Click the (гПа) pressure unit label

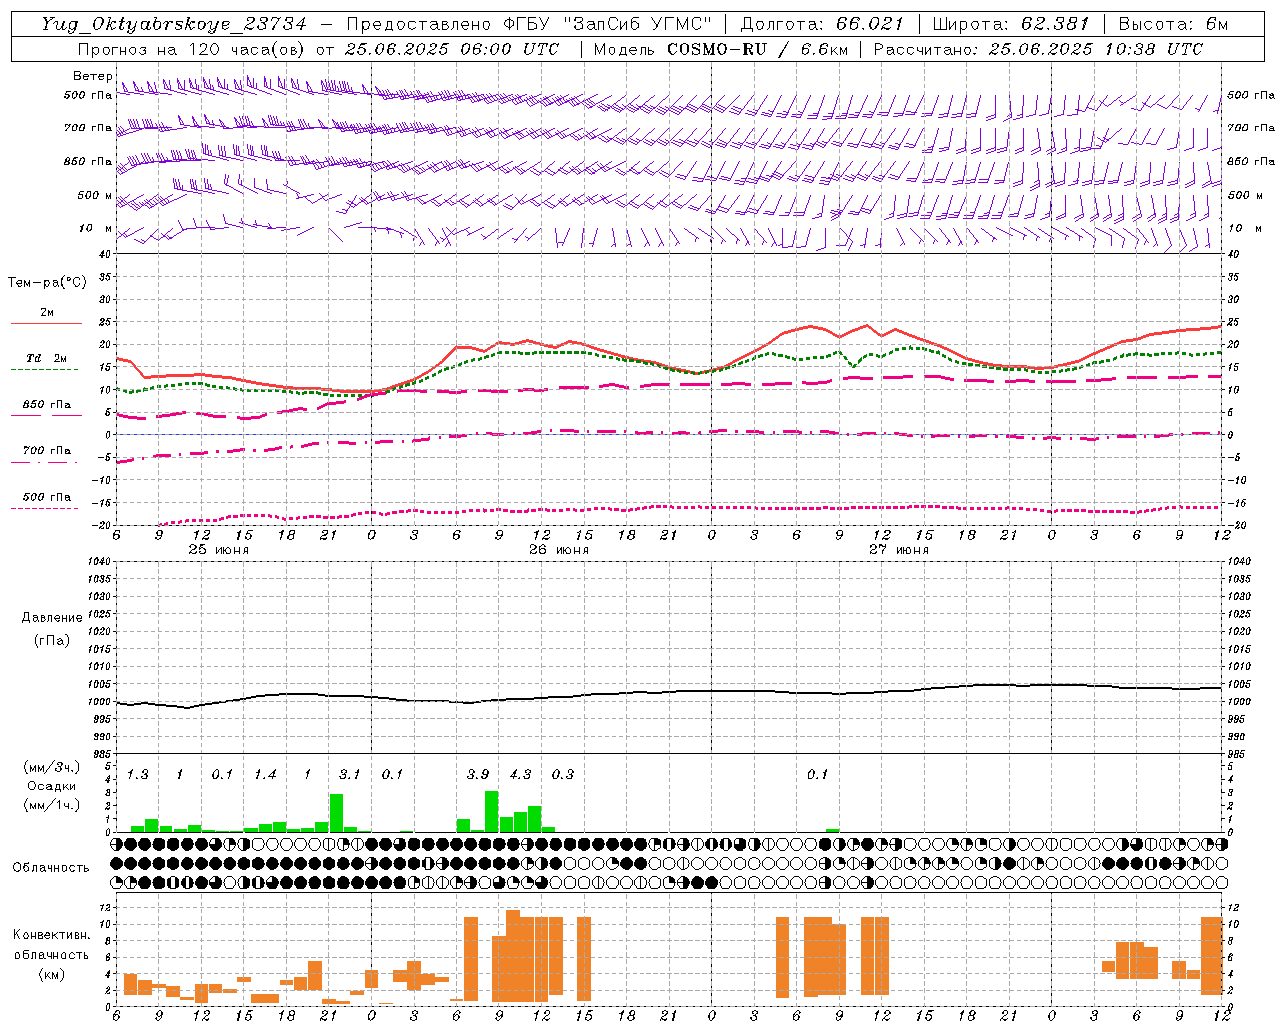[52, 640]
